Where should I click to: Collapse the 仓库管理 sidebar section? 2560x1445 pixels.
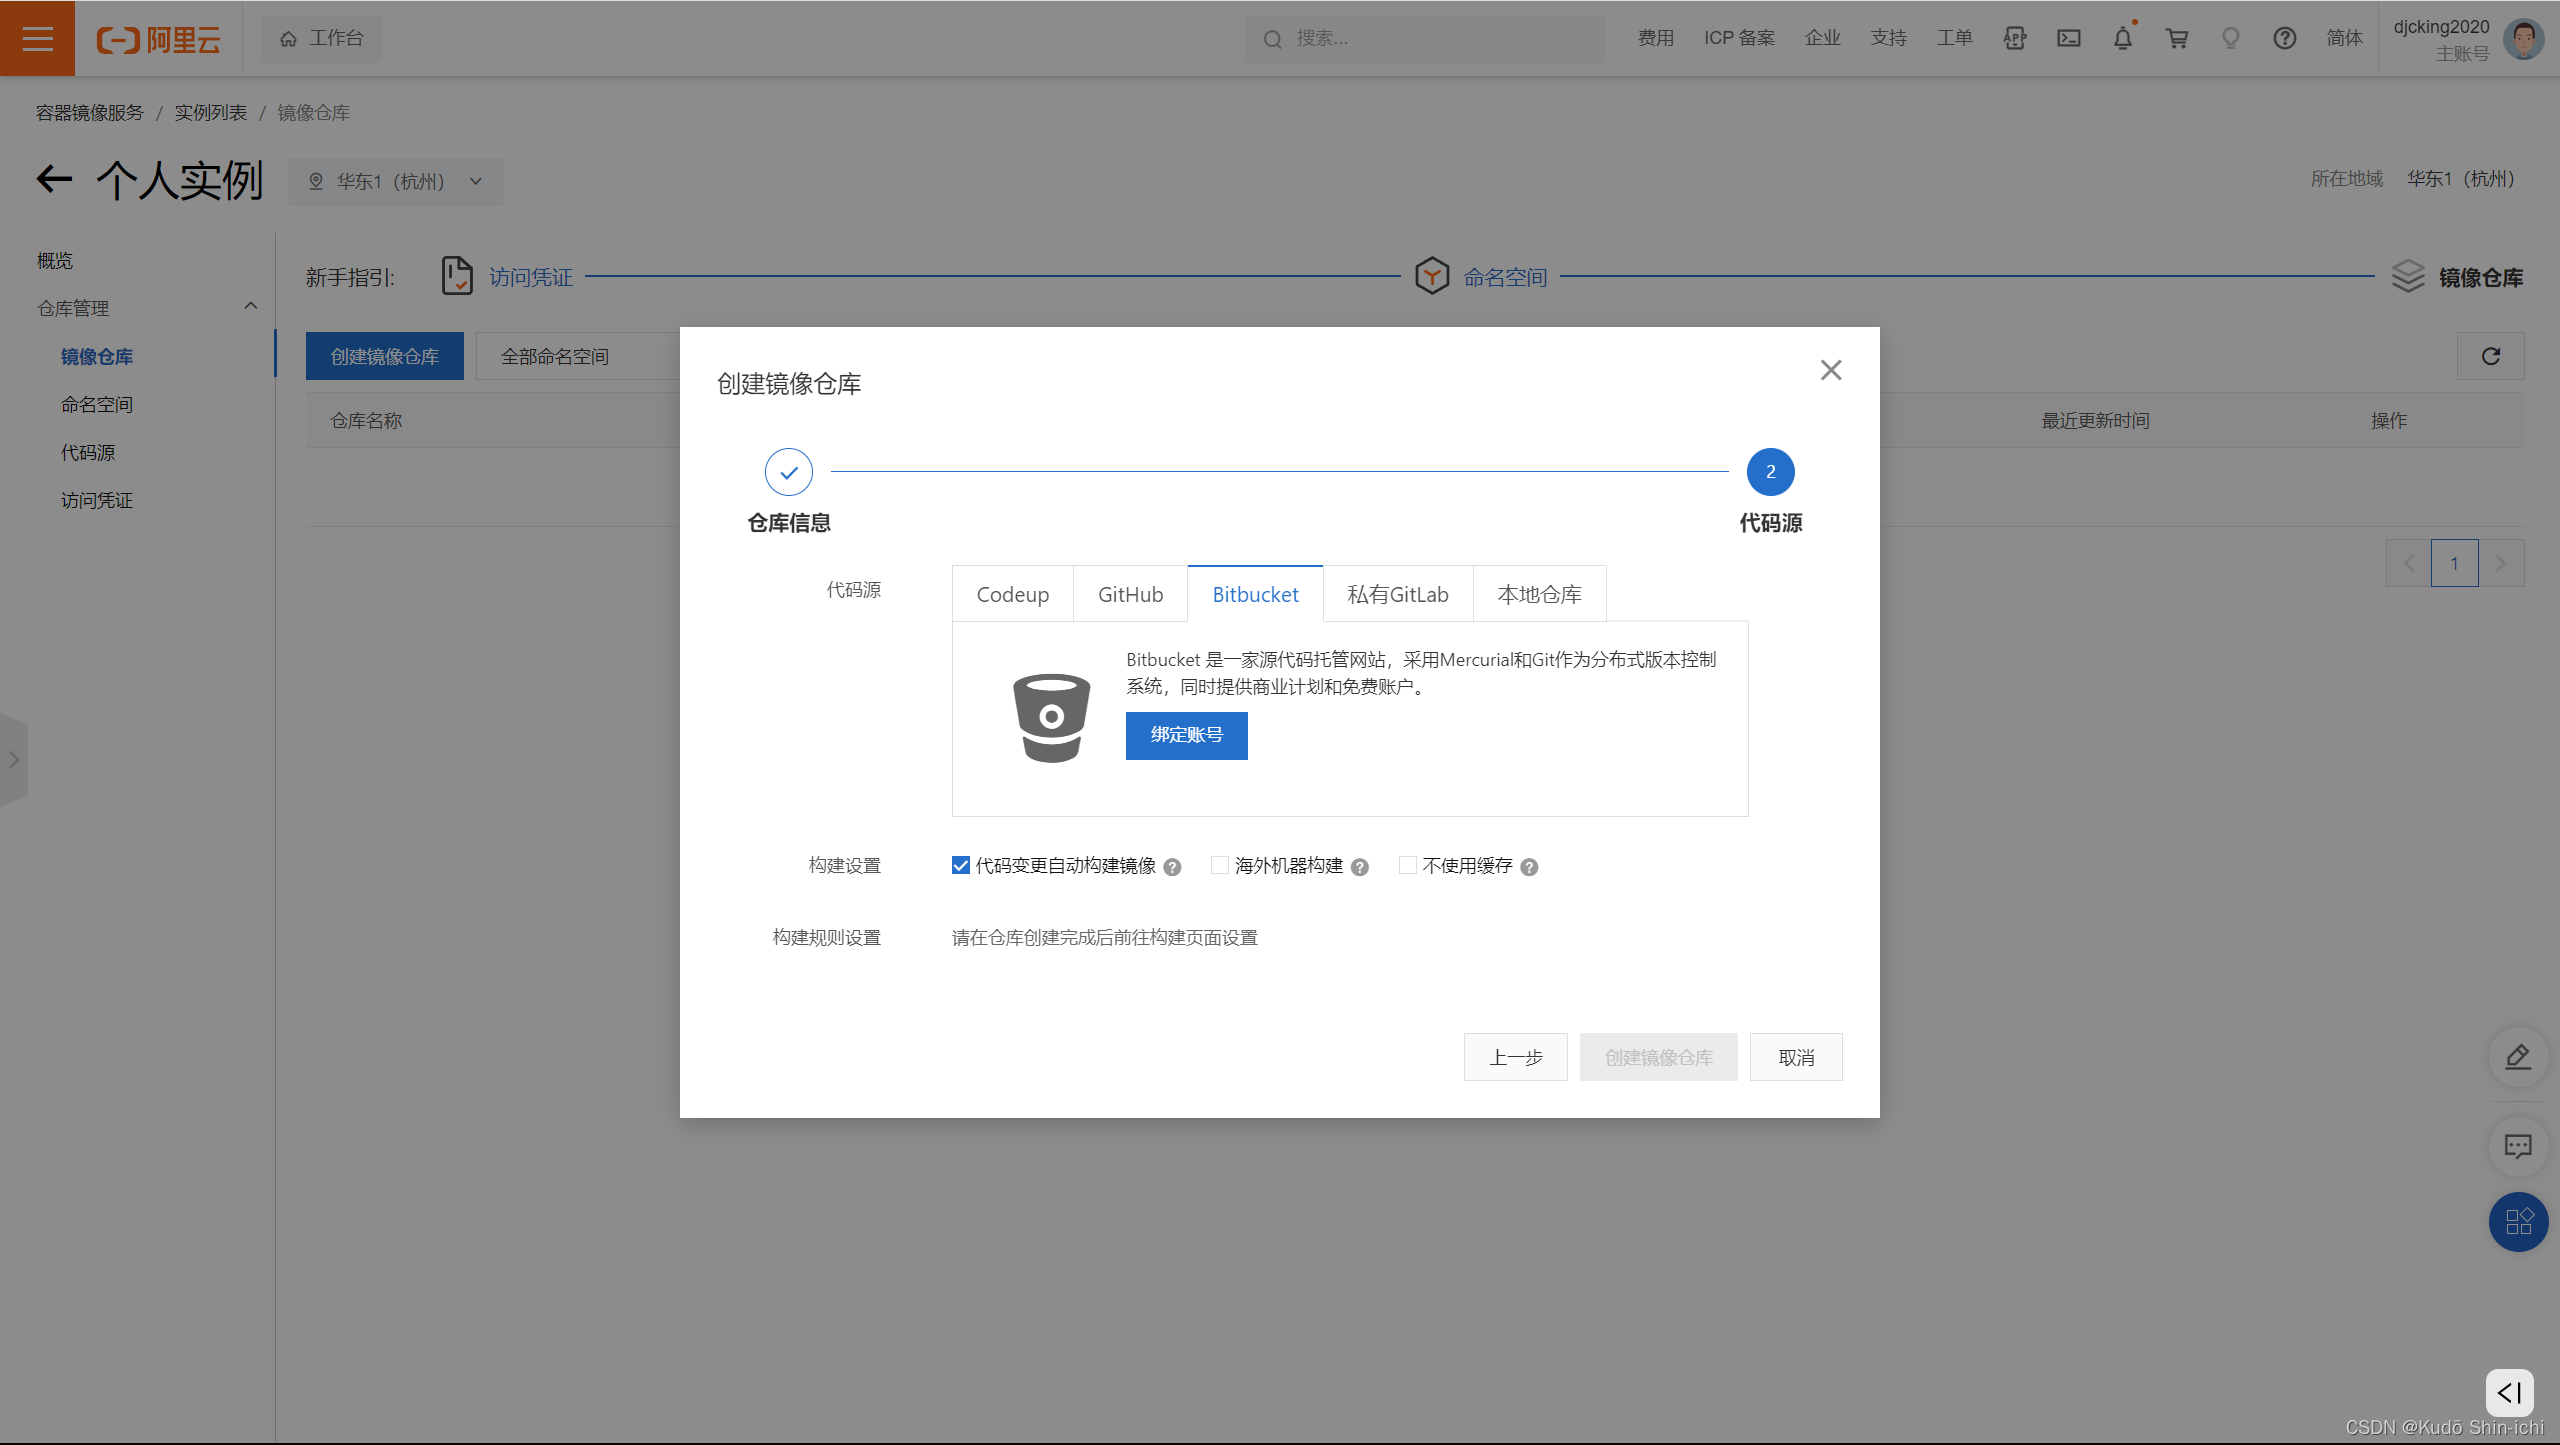(250, 307)
